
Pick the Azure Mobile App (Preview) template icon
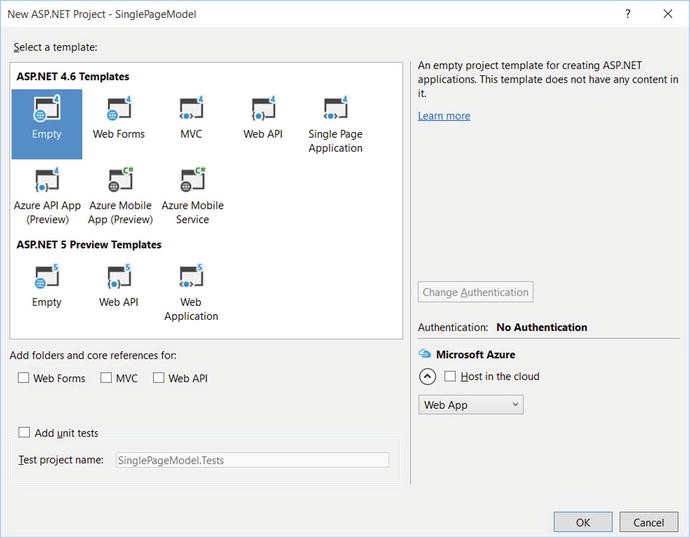point(120,180)
